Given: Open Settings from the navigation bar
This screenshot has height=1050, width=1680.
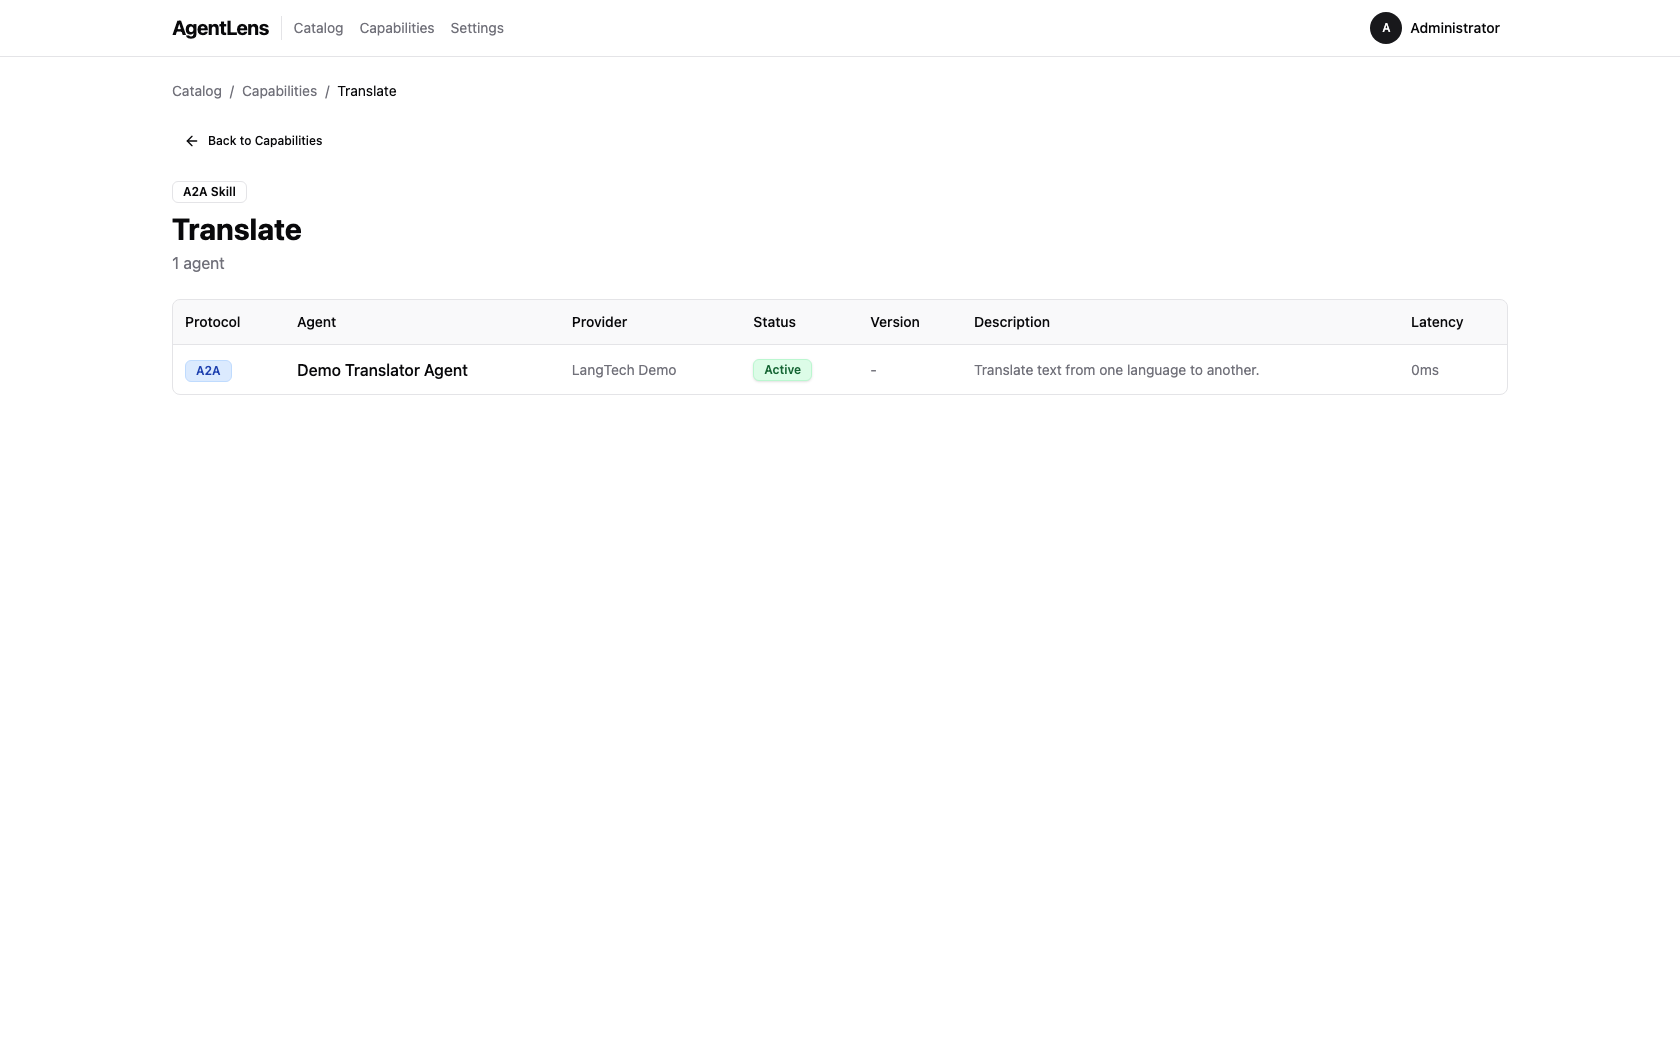Looking at the screenshot, I should 476,28.
